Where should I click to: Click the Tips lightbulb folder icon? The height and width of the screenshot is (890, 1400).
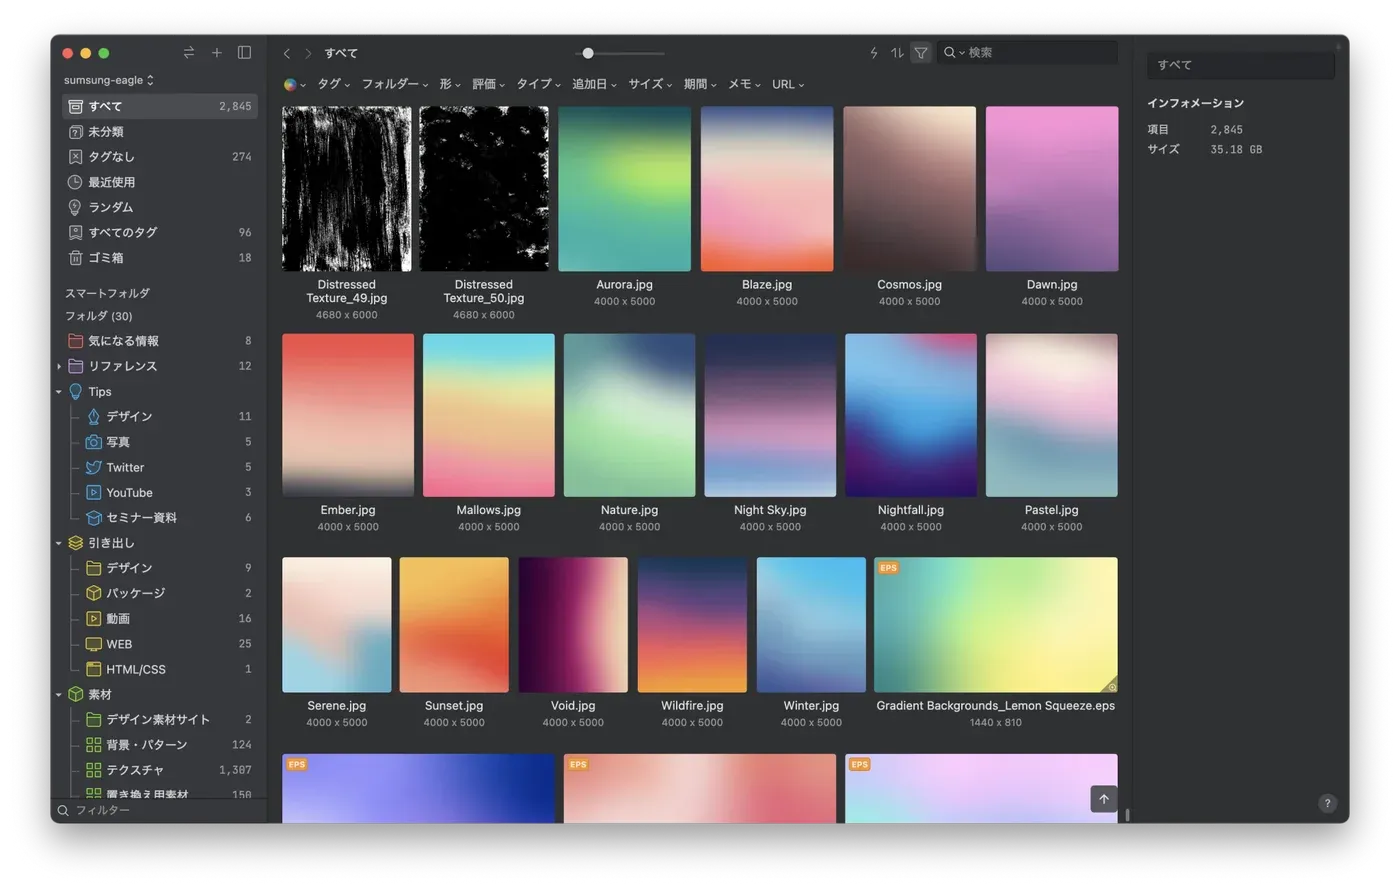click(x=75, y=392)
